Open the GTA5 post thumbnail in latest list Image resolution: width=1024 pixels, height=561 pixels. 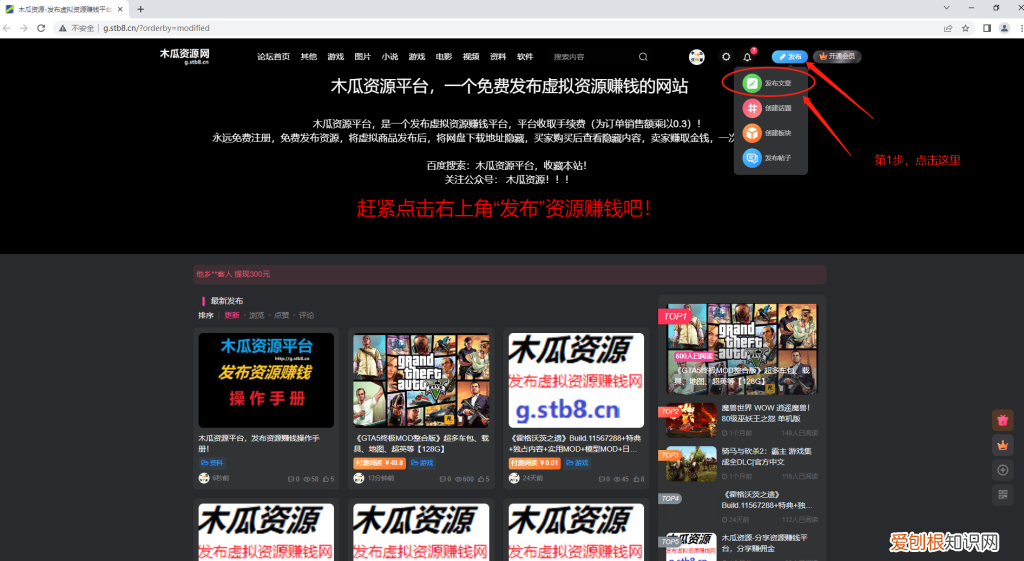click(421, 380)
